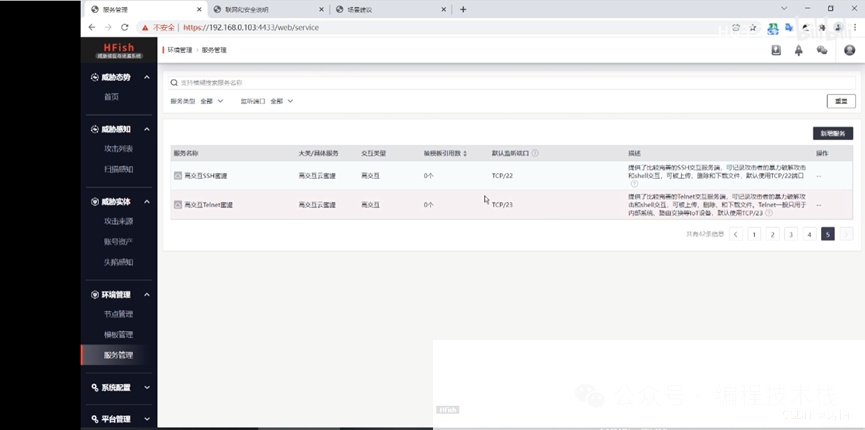This screenshot has height=430, width=865.
Task: Close the 联网和安全说明 browser tab
Action: pyautogui.click(x=322, y=9)
